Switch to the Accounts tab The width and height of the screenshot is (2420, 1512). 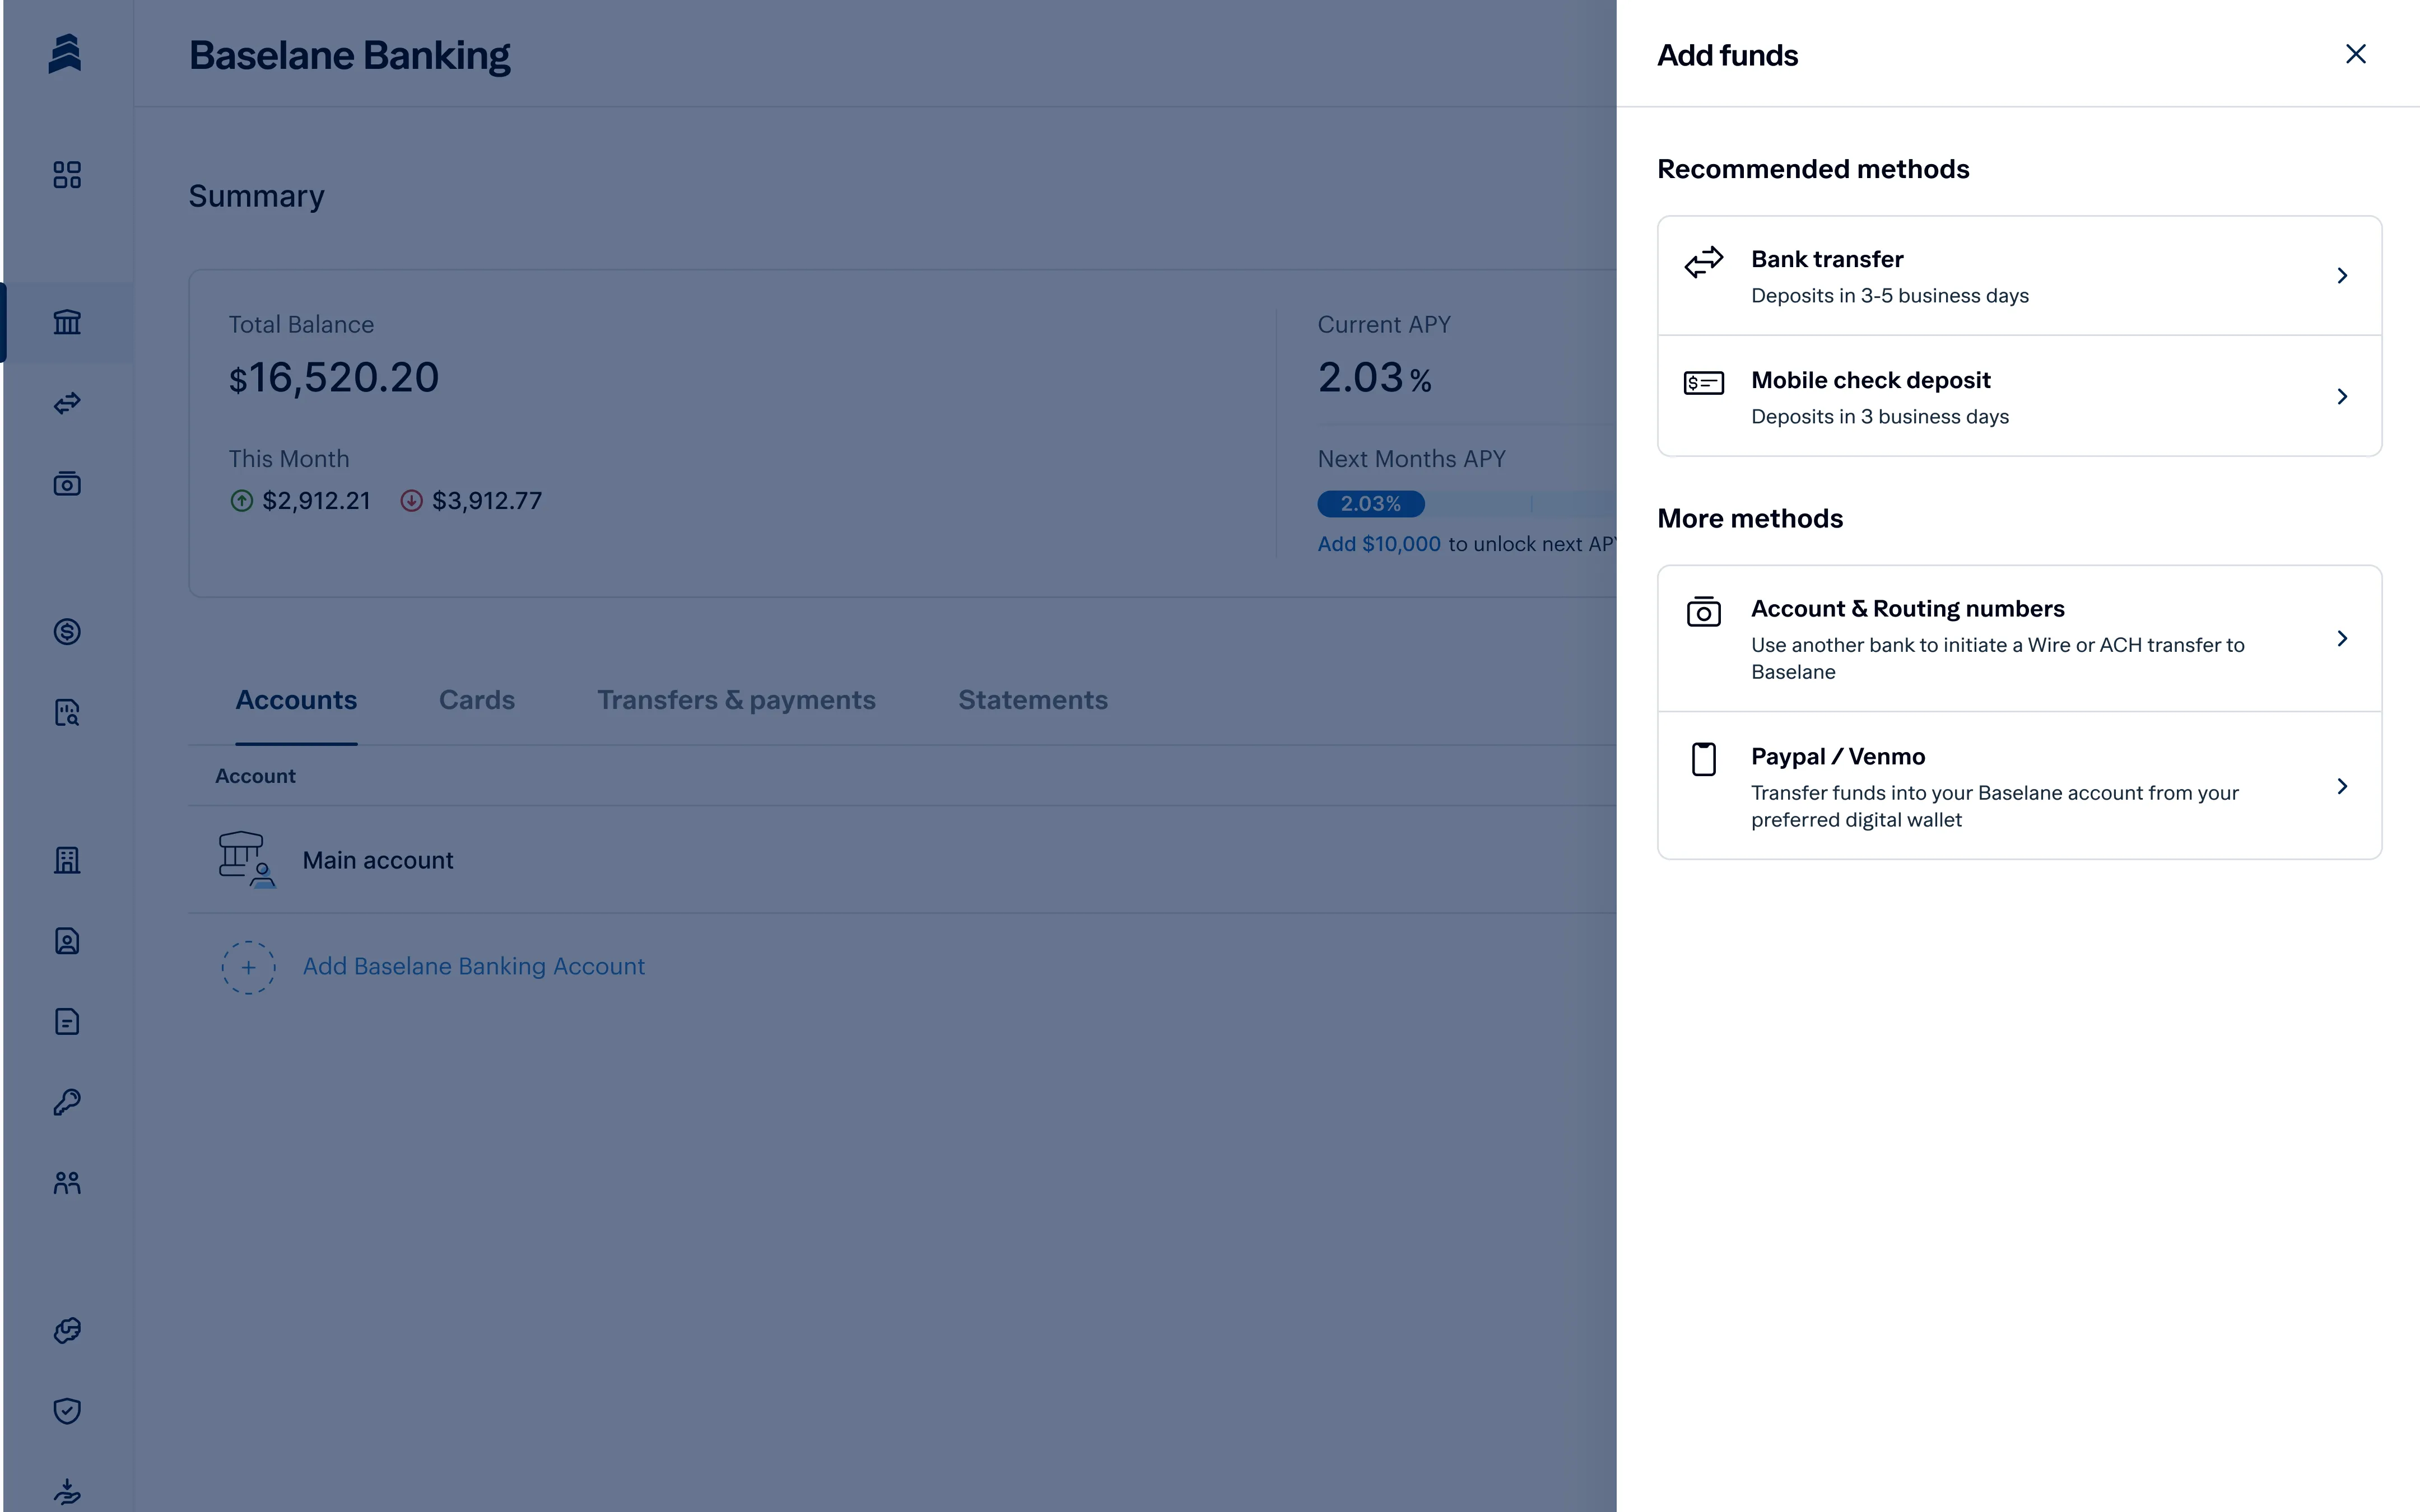(x=296, y=700)
